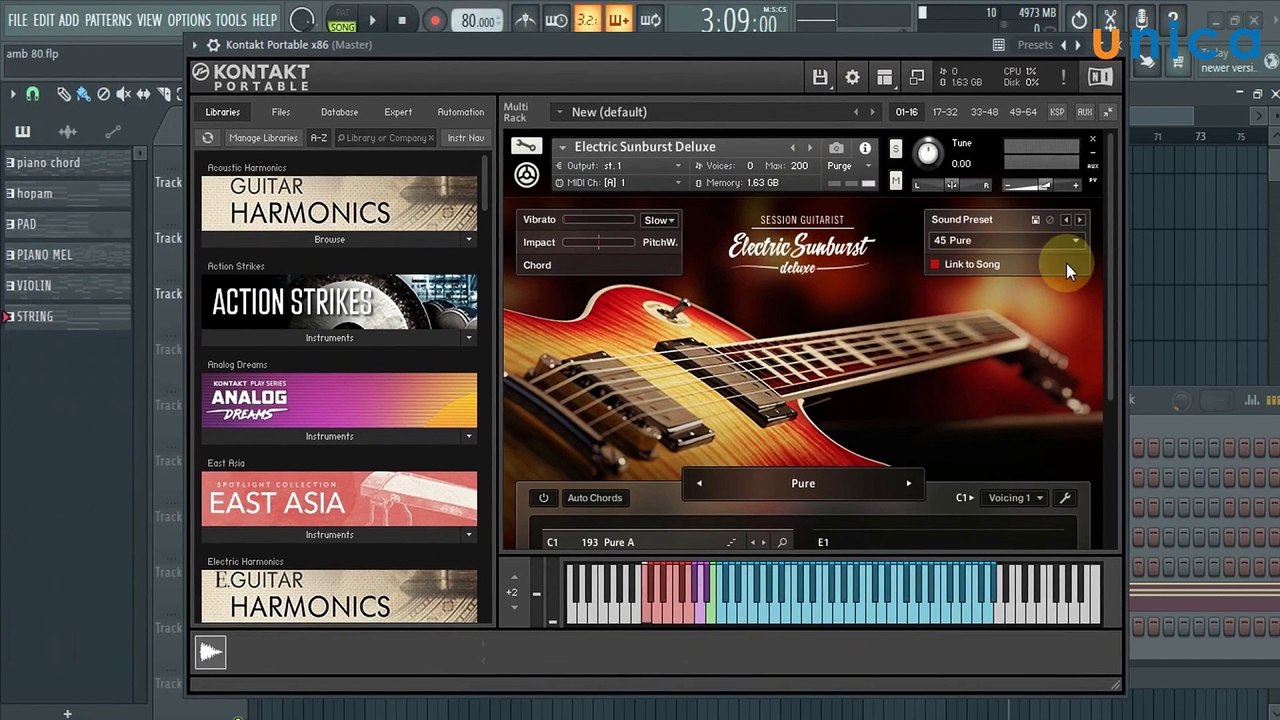The width and height of the screenshot is (1280, 720).
Task: Click the Auto Chords button
Action: point(594,498)
